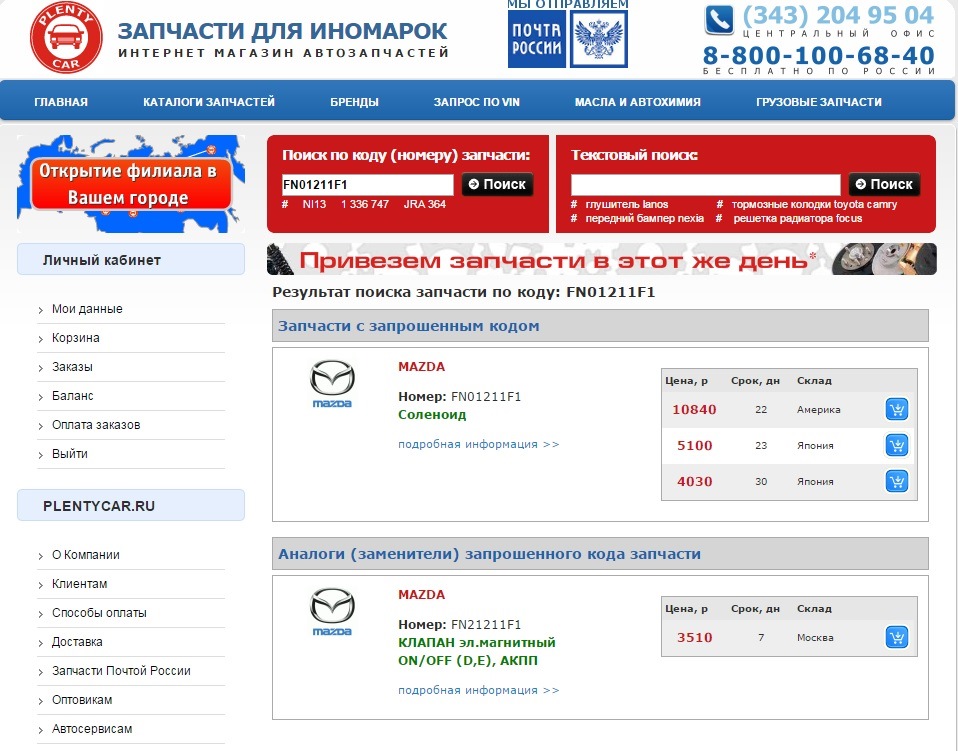
Task: Click the price 4030
Action: click(695, 482)
